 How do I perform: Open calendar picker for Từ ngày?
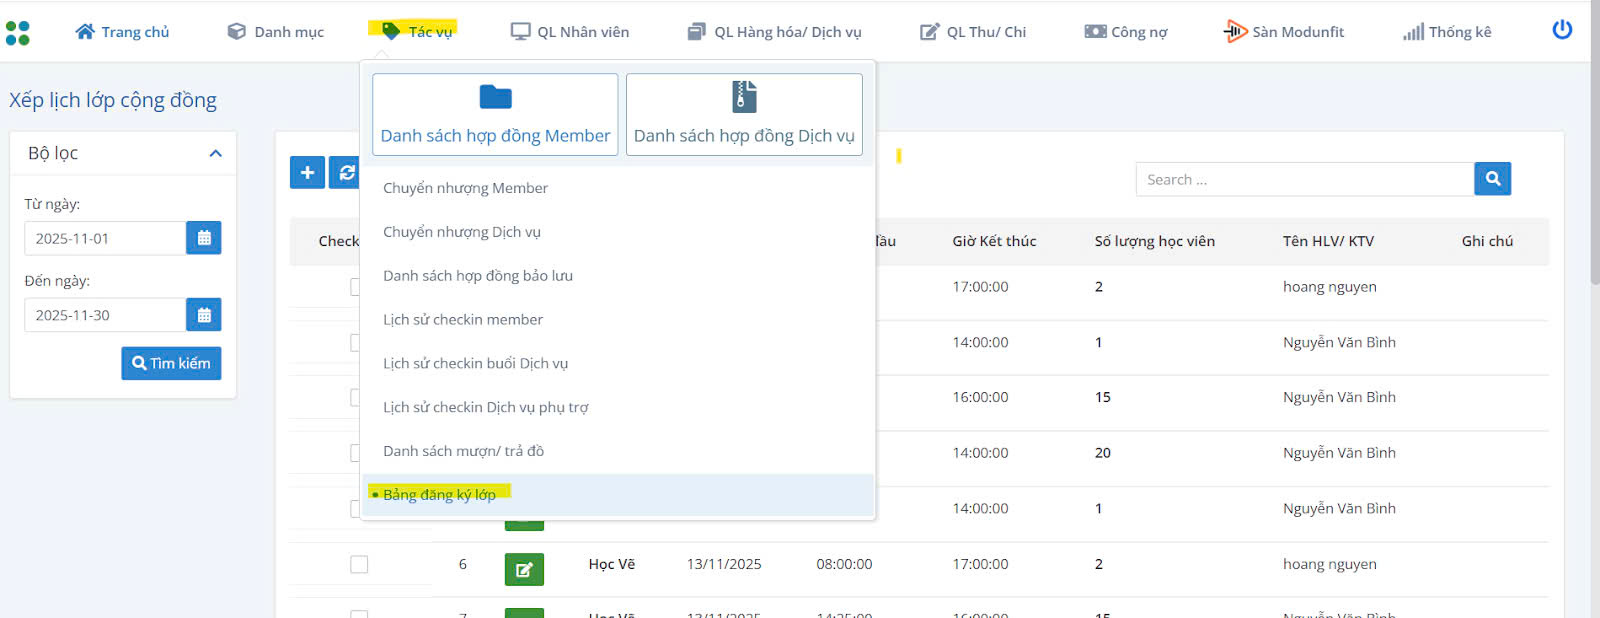click(204, 238)
